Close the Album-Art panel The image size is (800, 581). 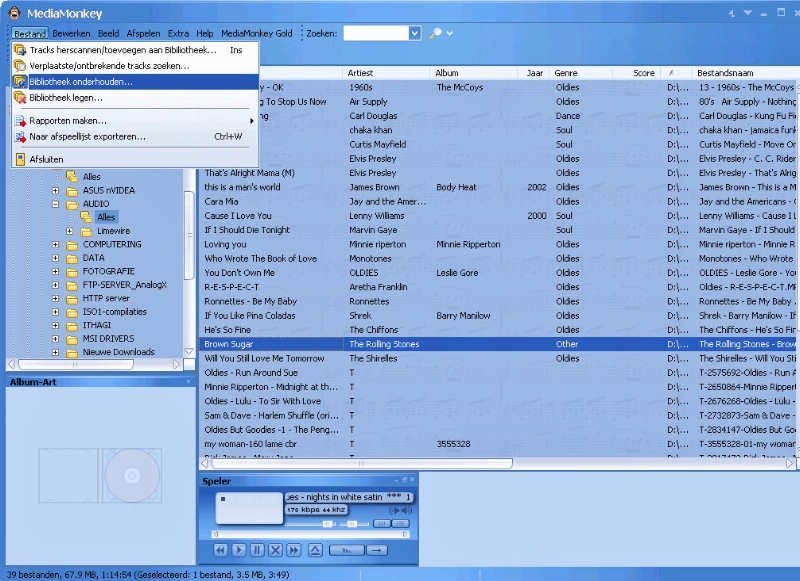pyautogui.click(x=188, y=382)
